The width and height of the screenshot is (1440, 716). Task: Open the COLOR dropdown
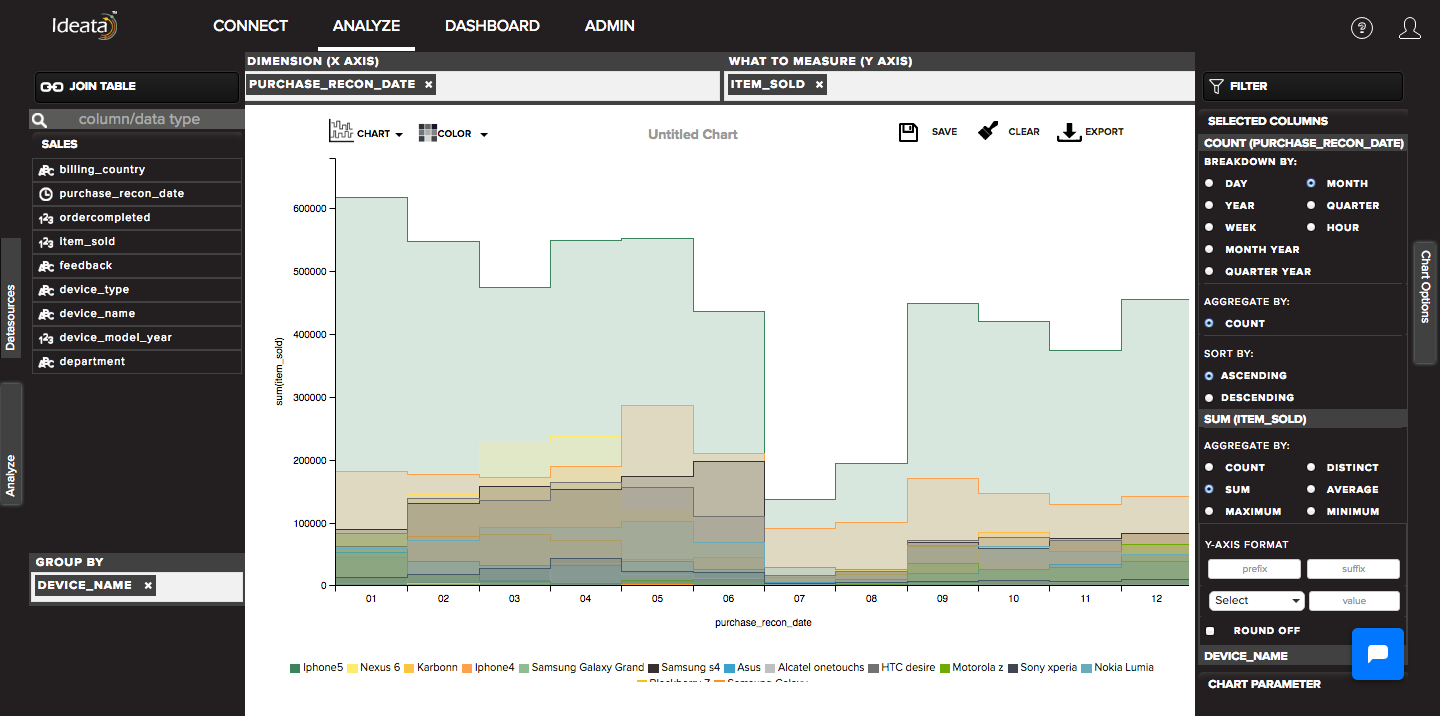454,134
